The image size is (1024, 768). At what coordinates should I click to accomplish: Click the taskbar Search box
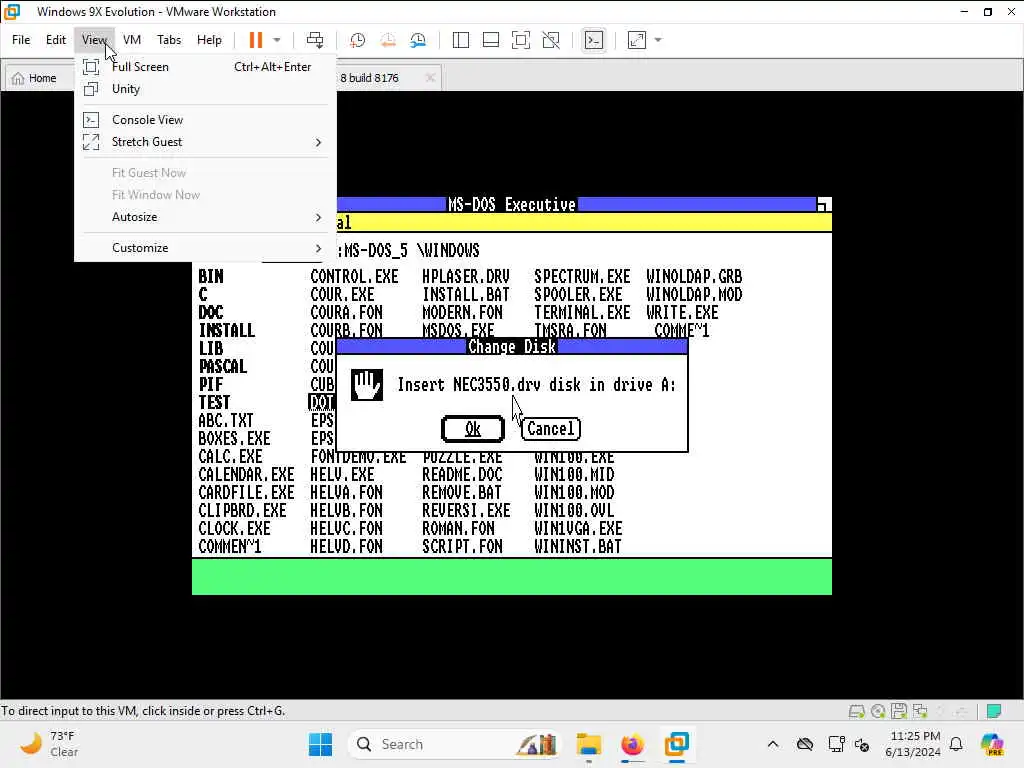point(456,744)
